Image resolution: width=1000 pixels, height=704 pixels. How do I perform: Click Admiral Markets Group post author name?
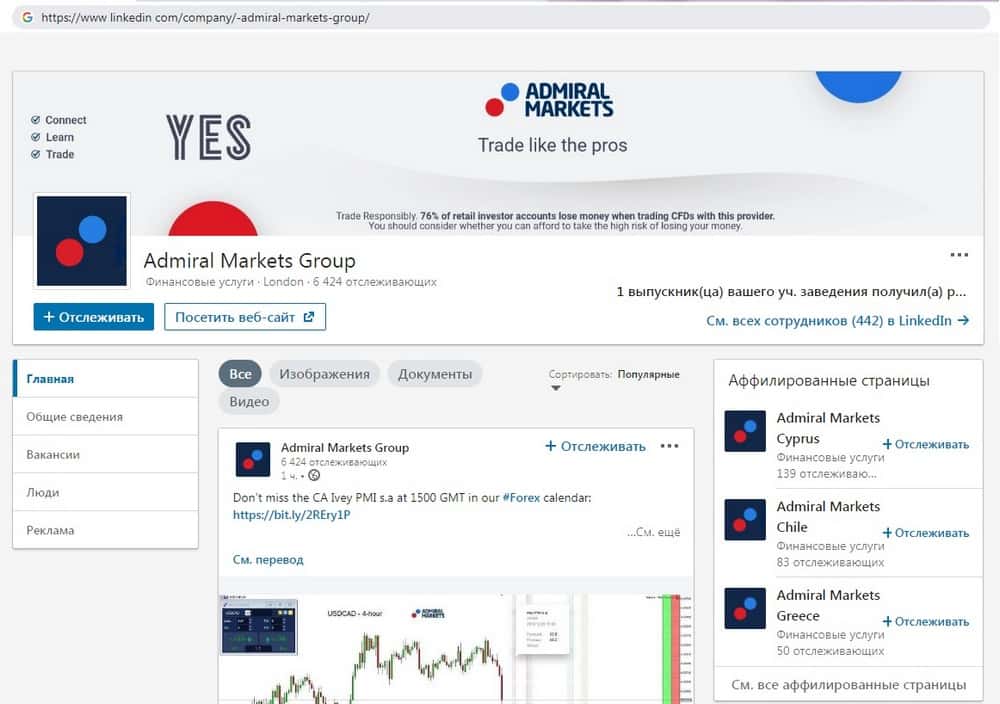344,448
